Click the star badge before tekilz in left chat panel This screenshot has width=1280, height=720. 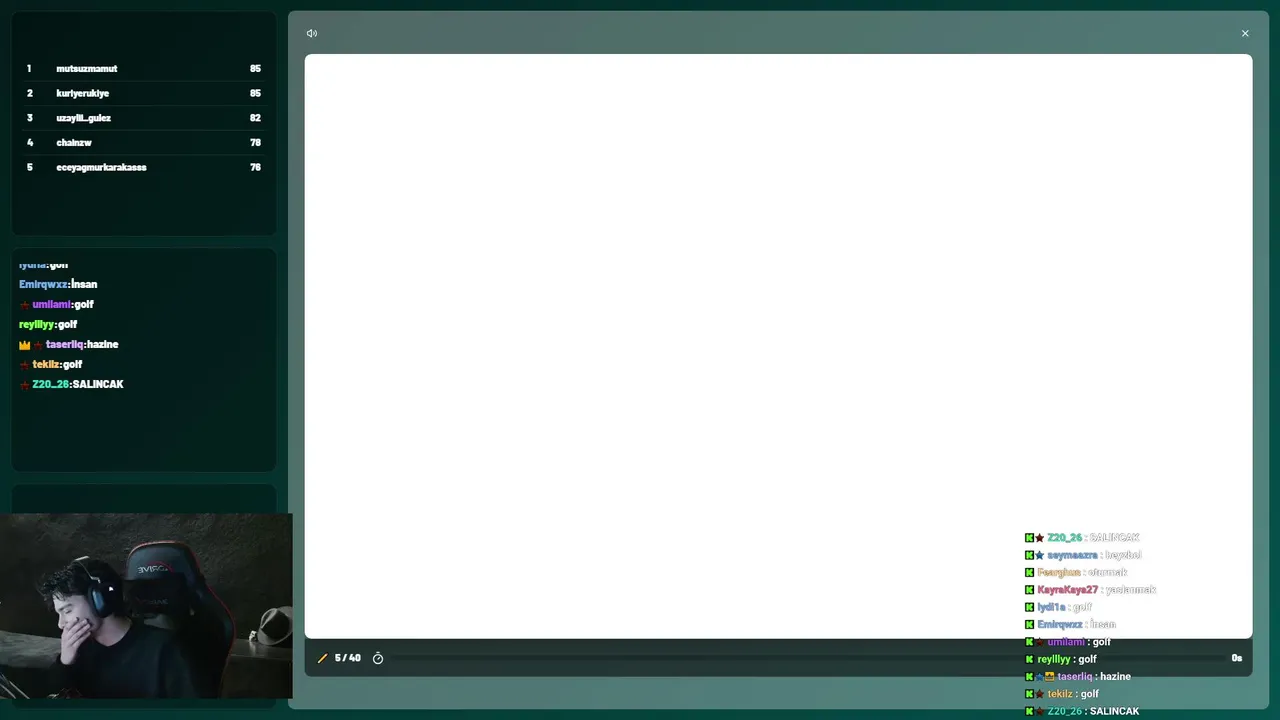click(24, 365)
